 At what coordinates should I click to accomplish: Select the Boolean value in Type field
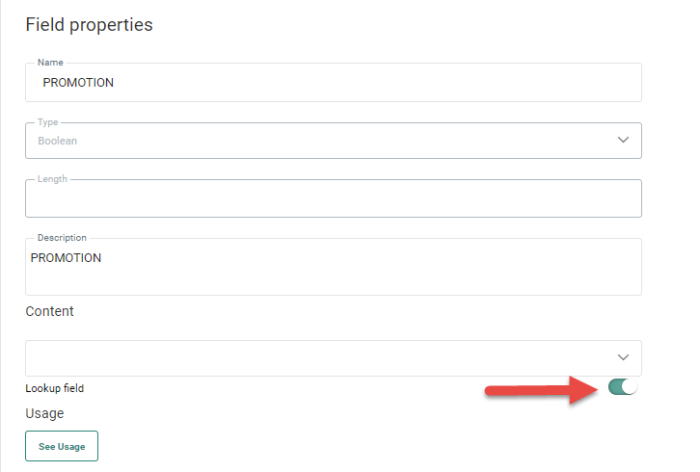click(x=57, y=141)
